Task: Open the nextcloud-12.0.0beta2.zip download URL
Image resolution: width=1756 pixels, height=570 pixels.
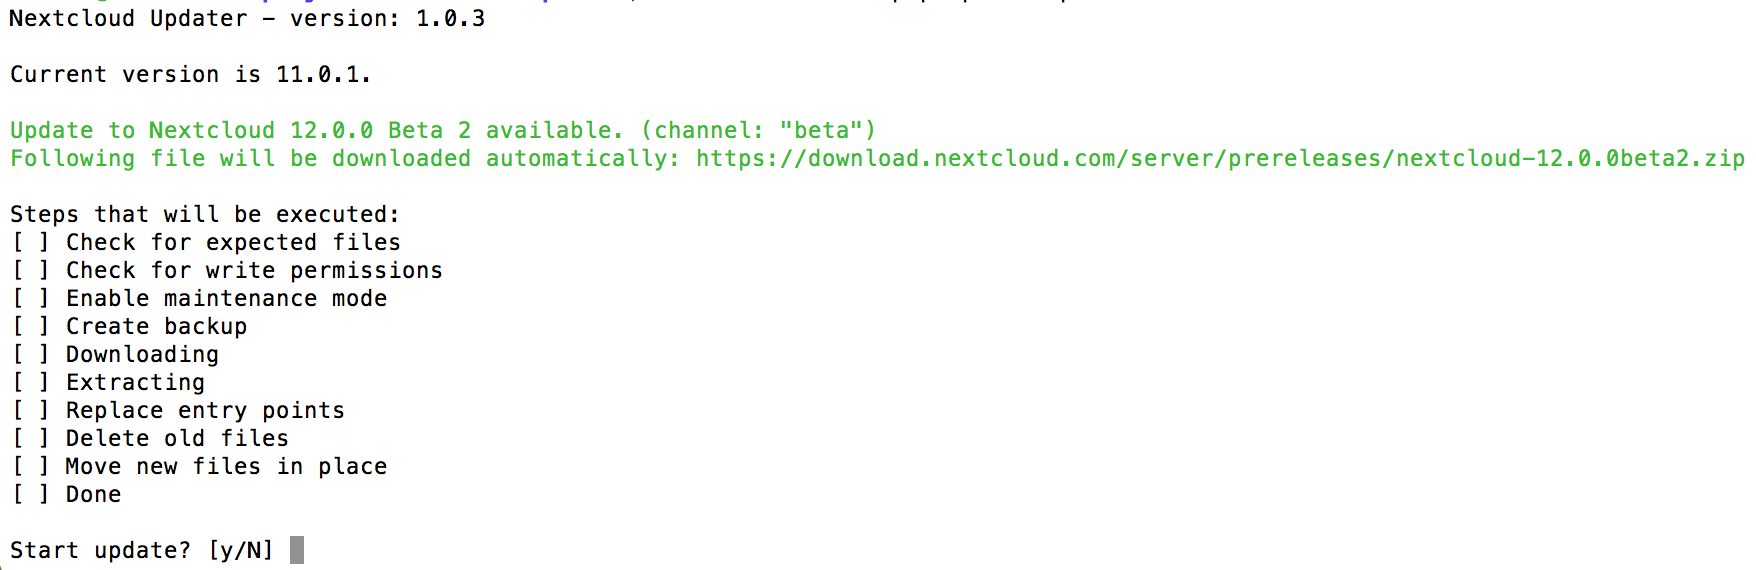Action: (x=1220, y=159)
